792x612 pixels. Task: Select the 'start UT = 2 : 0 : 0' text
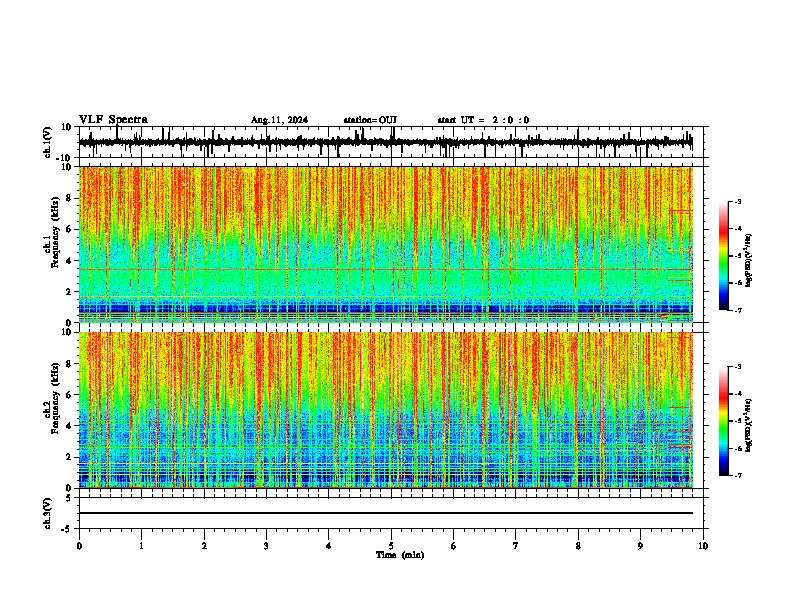click(483, 120)
